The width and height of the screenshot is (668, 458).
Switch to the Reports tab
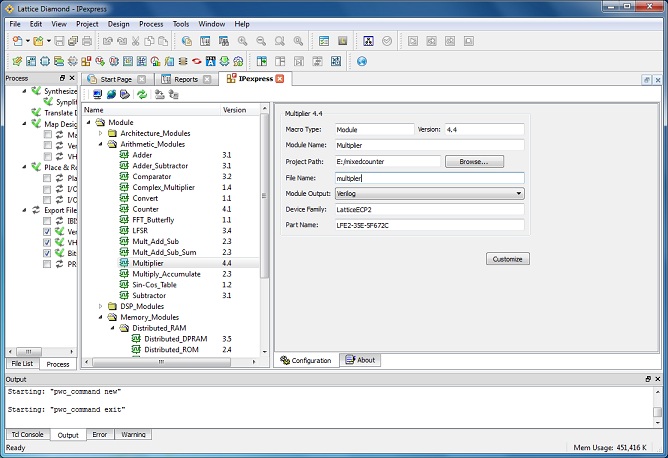point(185,78)
